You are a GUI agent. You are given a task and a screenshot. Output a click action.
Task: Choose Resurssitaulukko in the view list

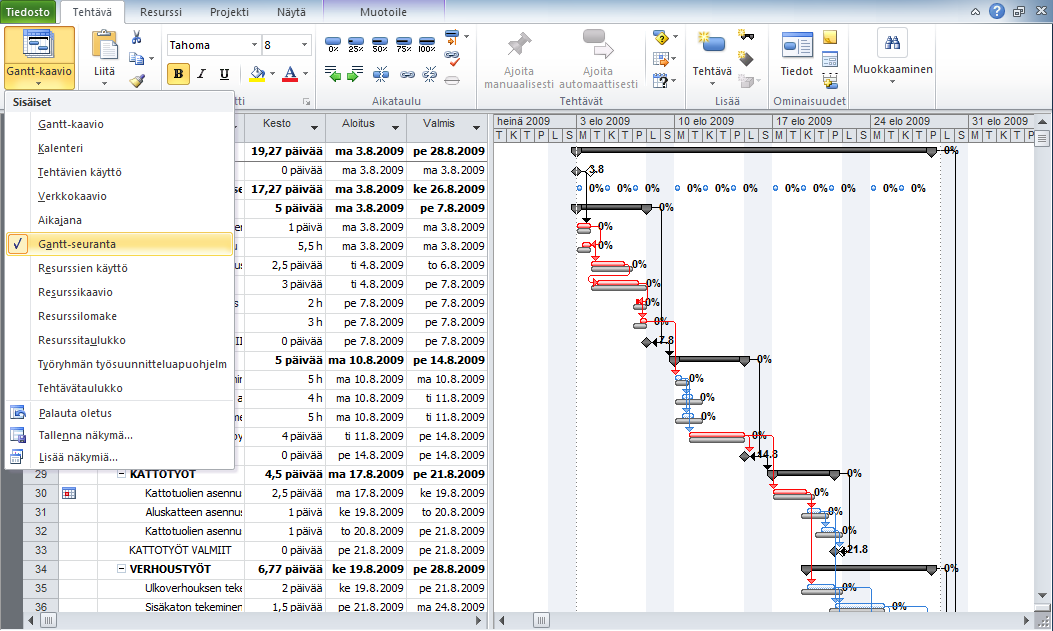tap(120, 340)
